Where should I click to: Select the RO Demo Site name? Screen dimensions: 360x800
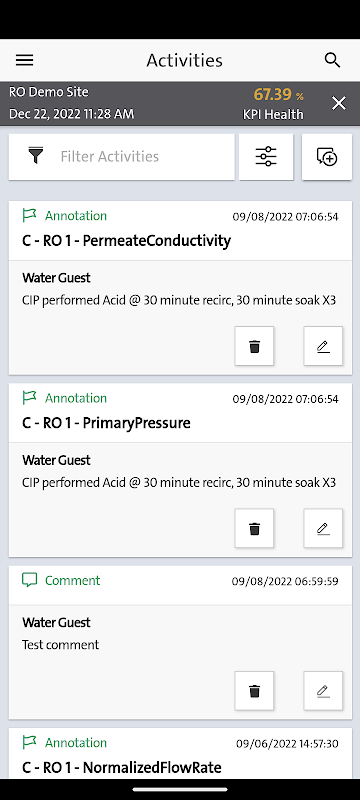point(48,92)
